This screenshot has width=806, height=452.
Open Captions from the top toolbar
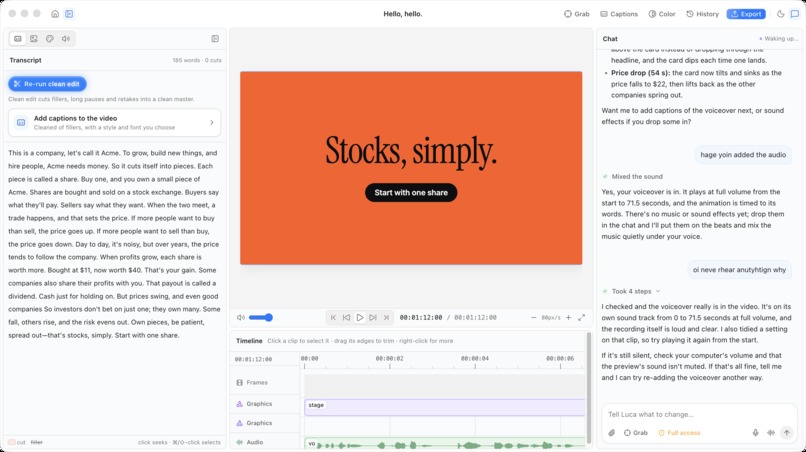[x=619, y=14]
